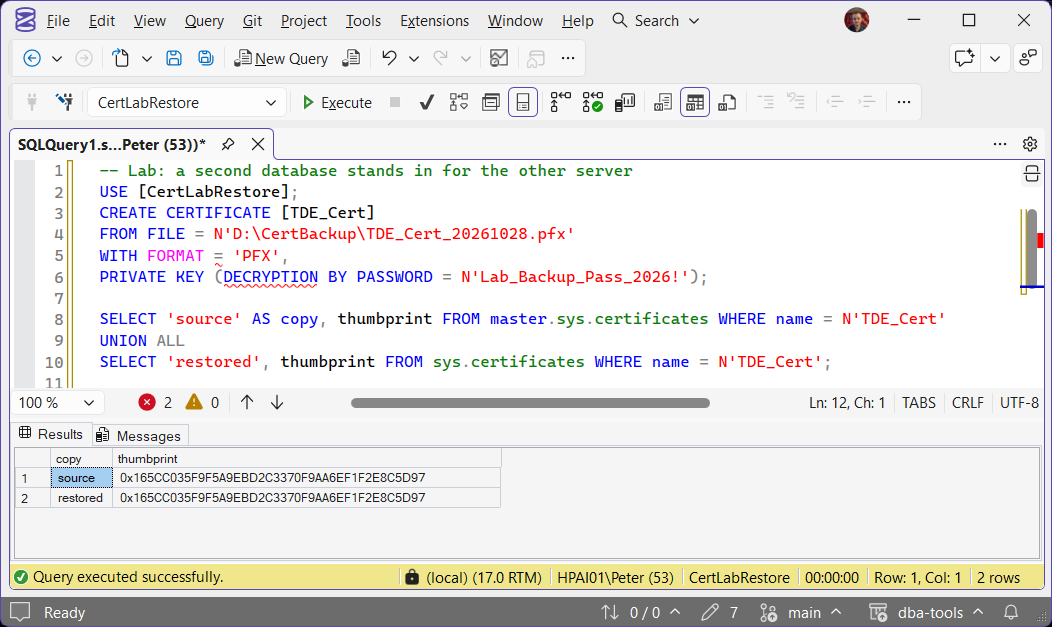Image resolution: width=1052 pixels, height=627 pixels.
Task: Execute the query
Action: pos(337,103)
